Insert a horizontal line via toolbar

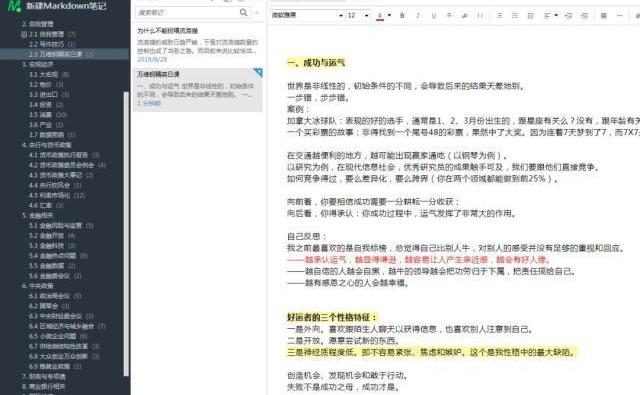tap(619, 16)
